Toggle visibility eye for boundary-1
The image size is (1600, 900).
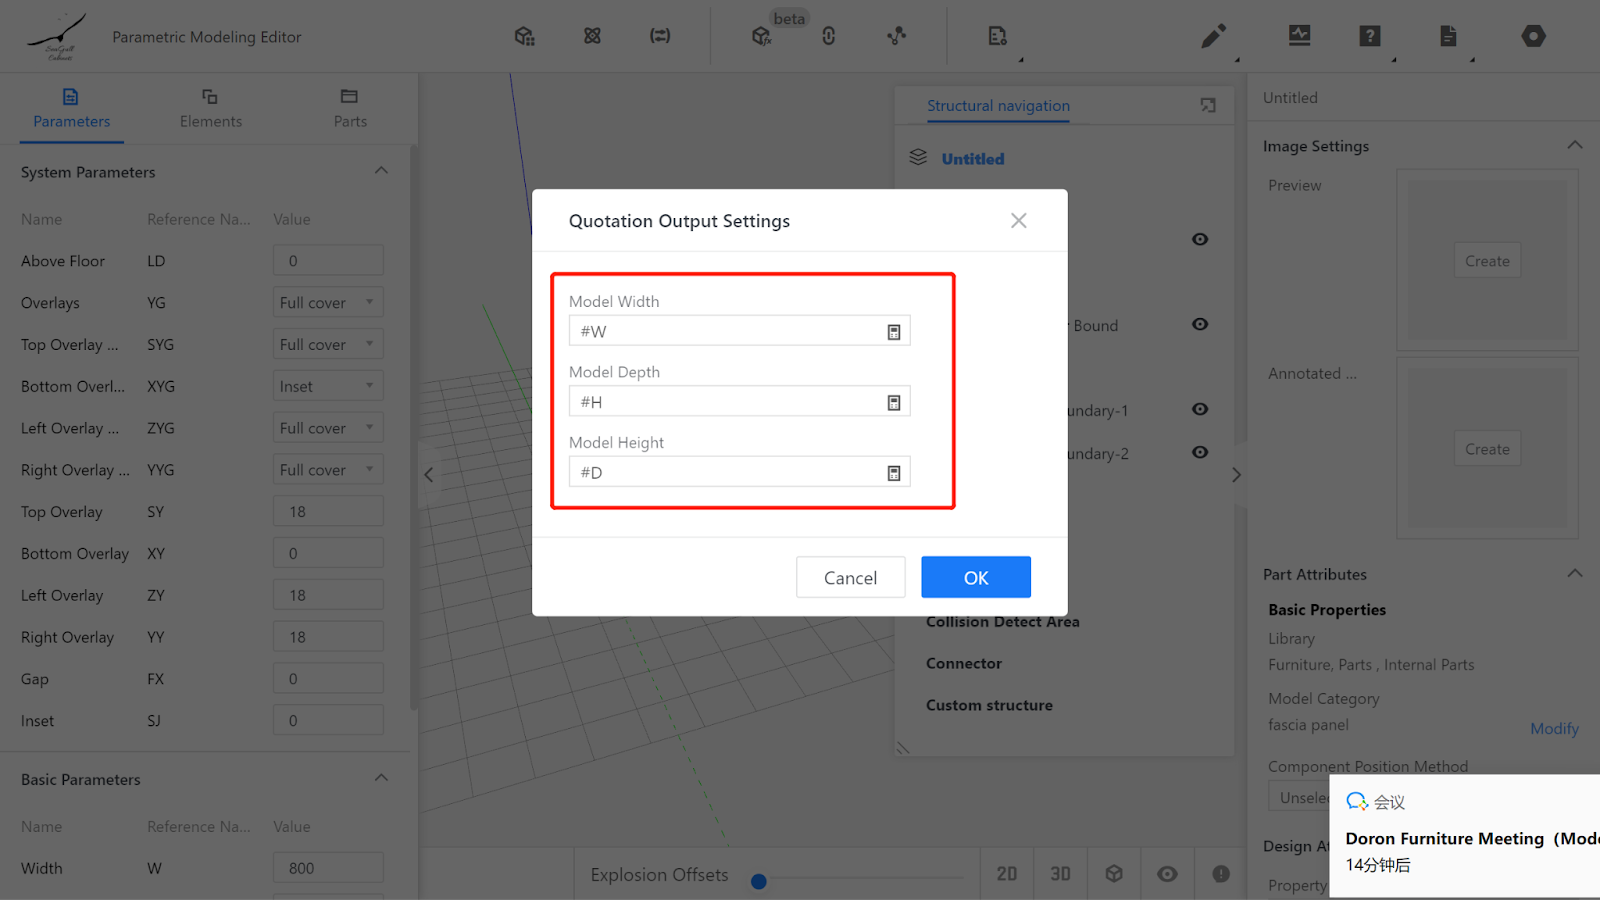pos(1200,409)
